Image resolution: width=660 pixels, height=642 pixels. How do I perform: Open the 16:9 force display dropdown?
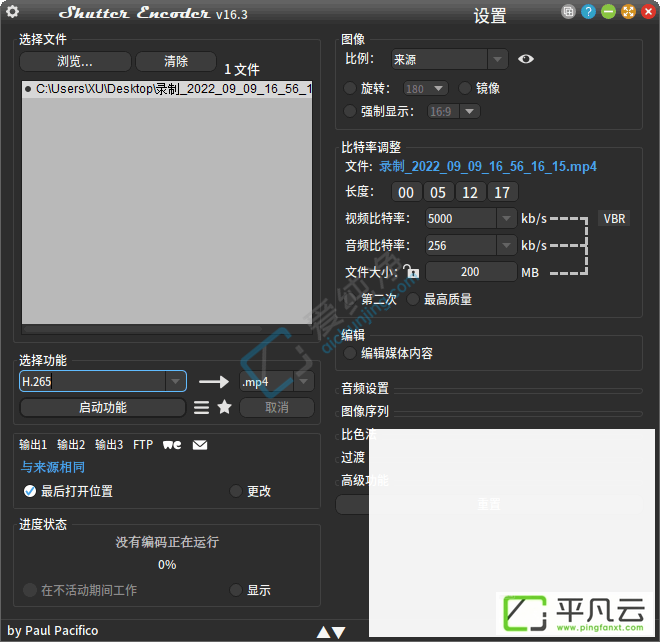(453, 112)
